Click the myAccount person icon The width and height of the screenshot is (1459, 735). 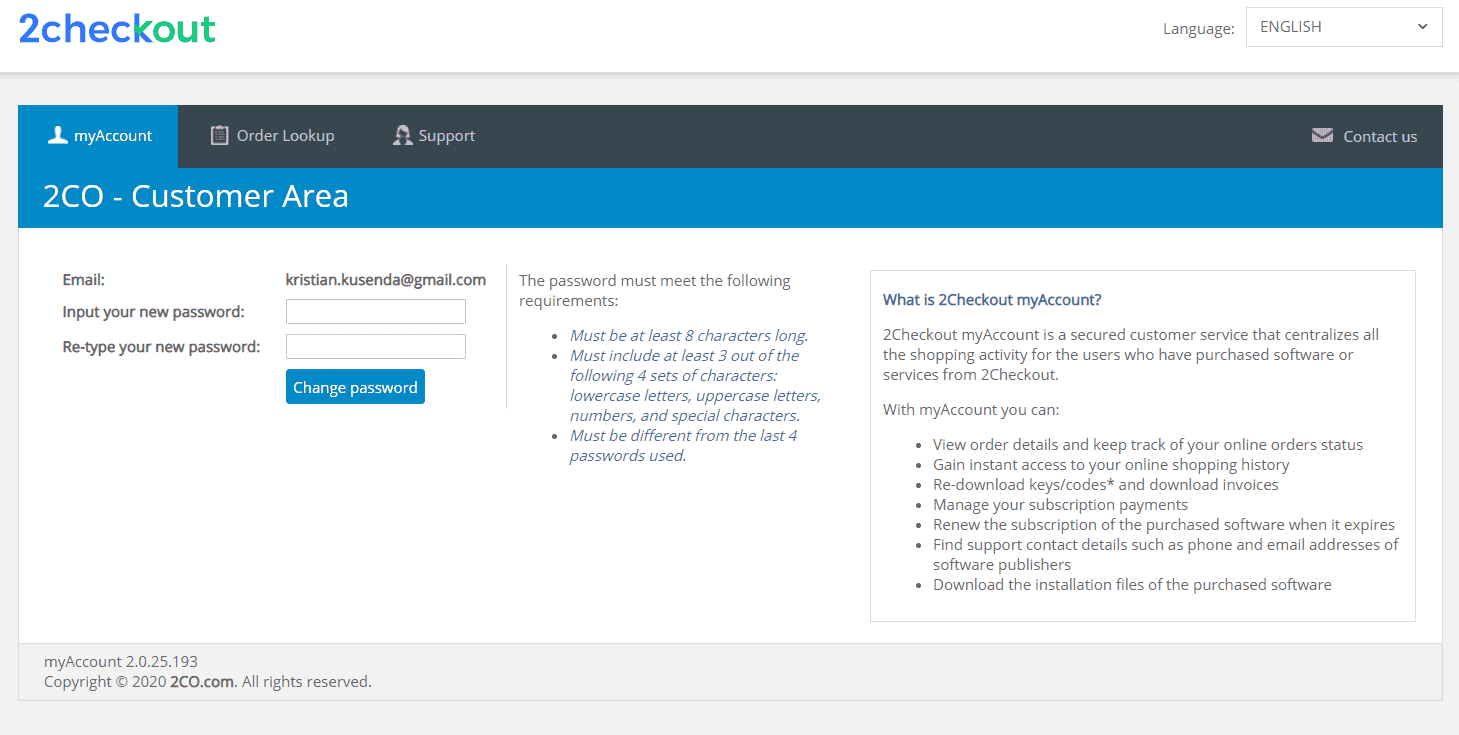click(x=58, y=134)
